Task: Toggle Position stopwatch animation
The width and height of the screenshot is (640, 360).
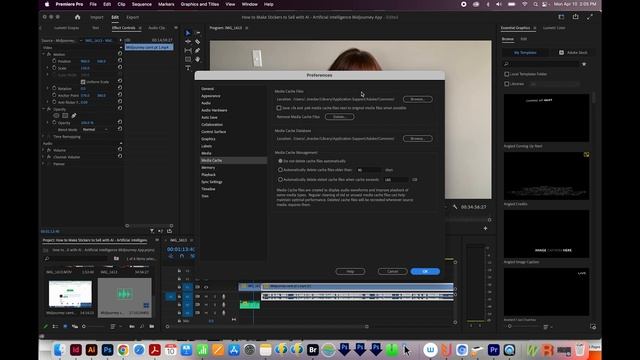Action: point(54,61)
